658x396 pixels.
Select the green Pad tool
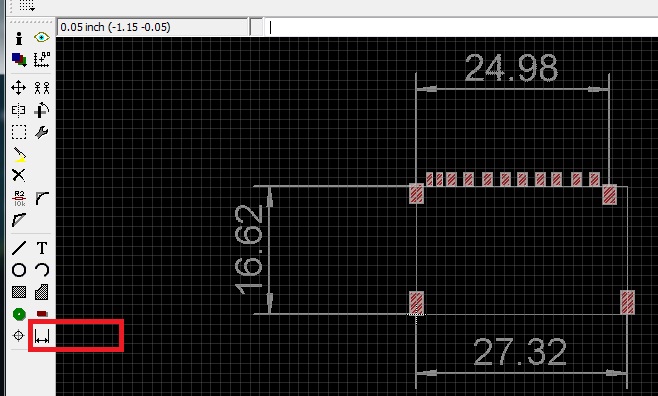pyautogui.click(x=19, y=314)
